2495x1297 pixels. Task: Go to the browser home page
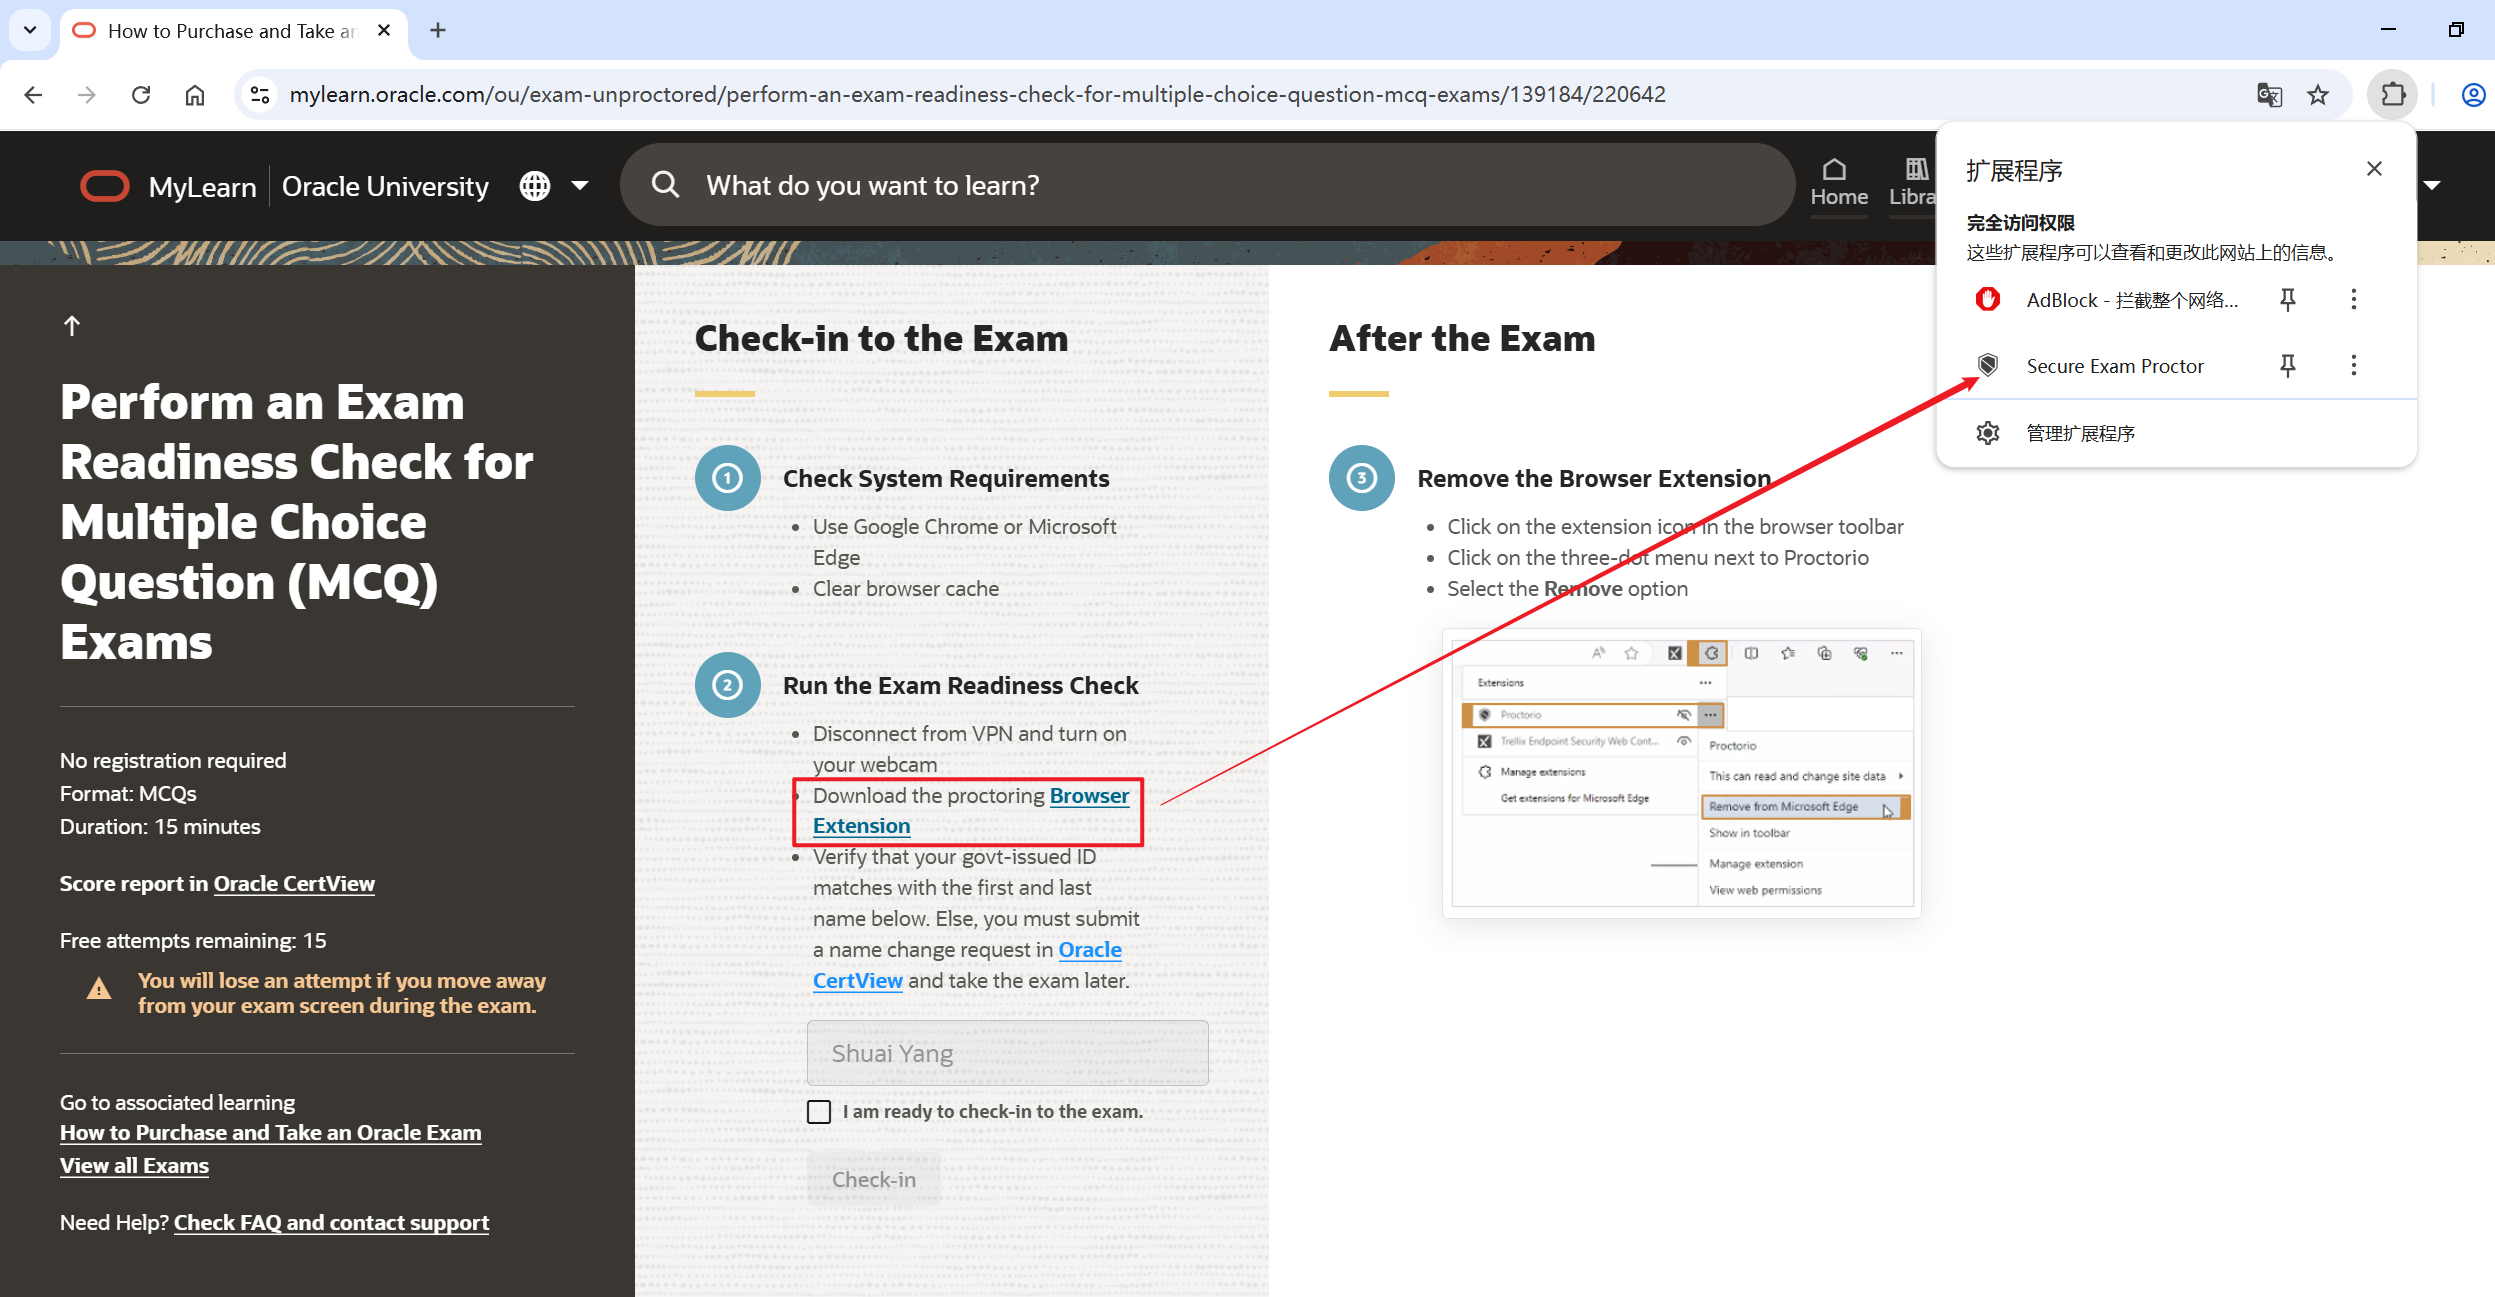[x=195, y=95]
